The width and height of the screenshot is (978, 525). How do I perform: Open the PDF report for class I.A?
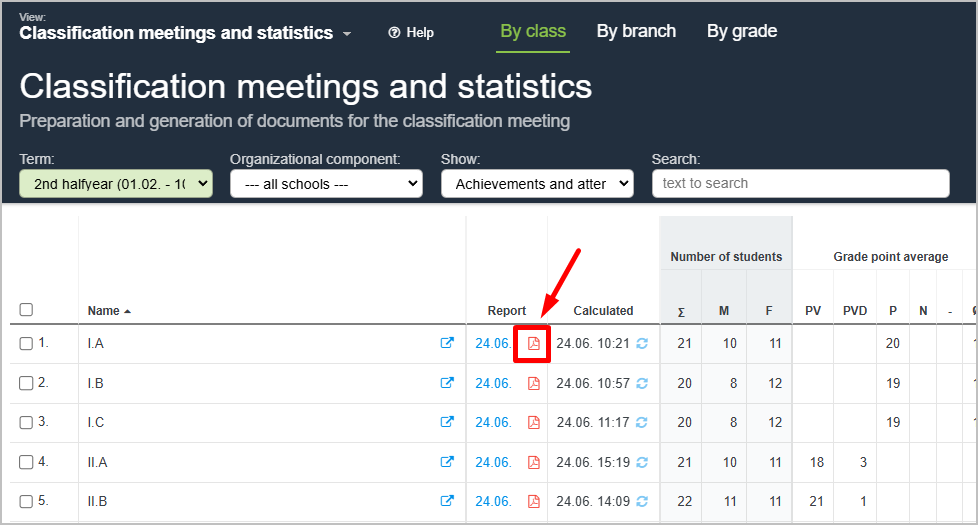[x=534, y=343]
